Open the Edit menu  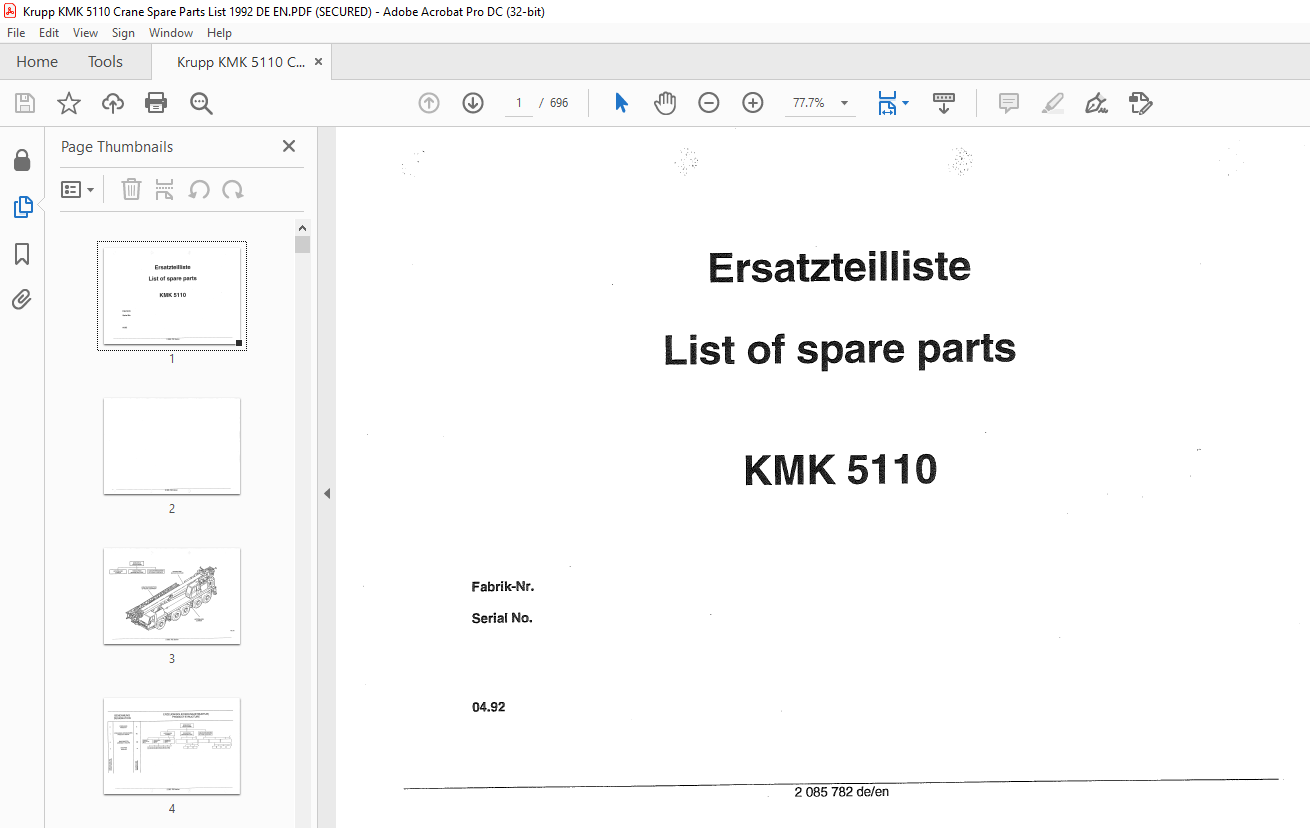tap(49, 33)
